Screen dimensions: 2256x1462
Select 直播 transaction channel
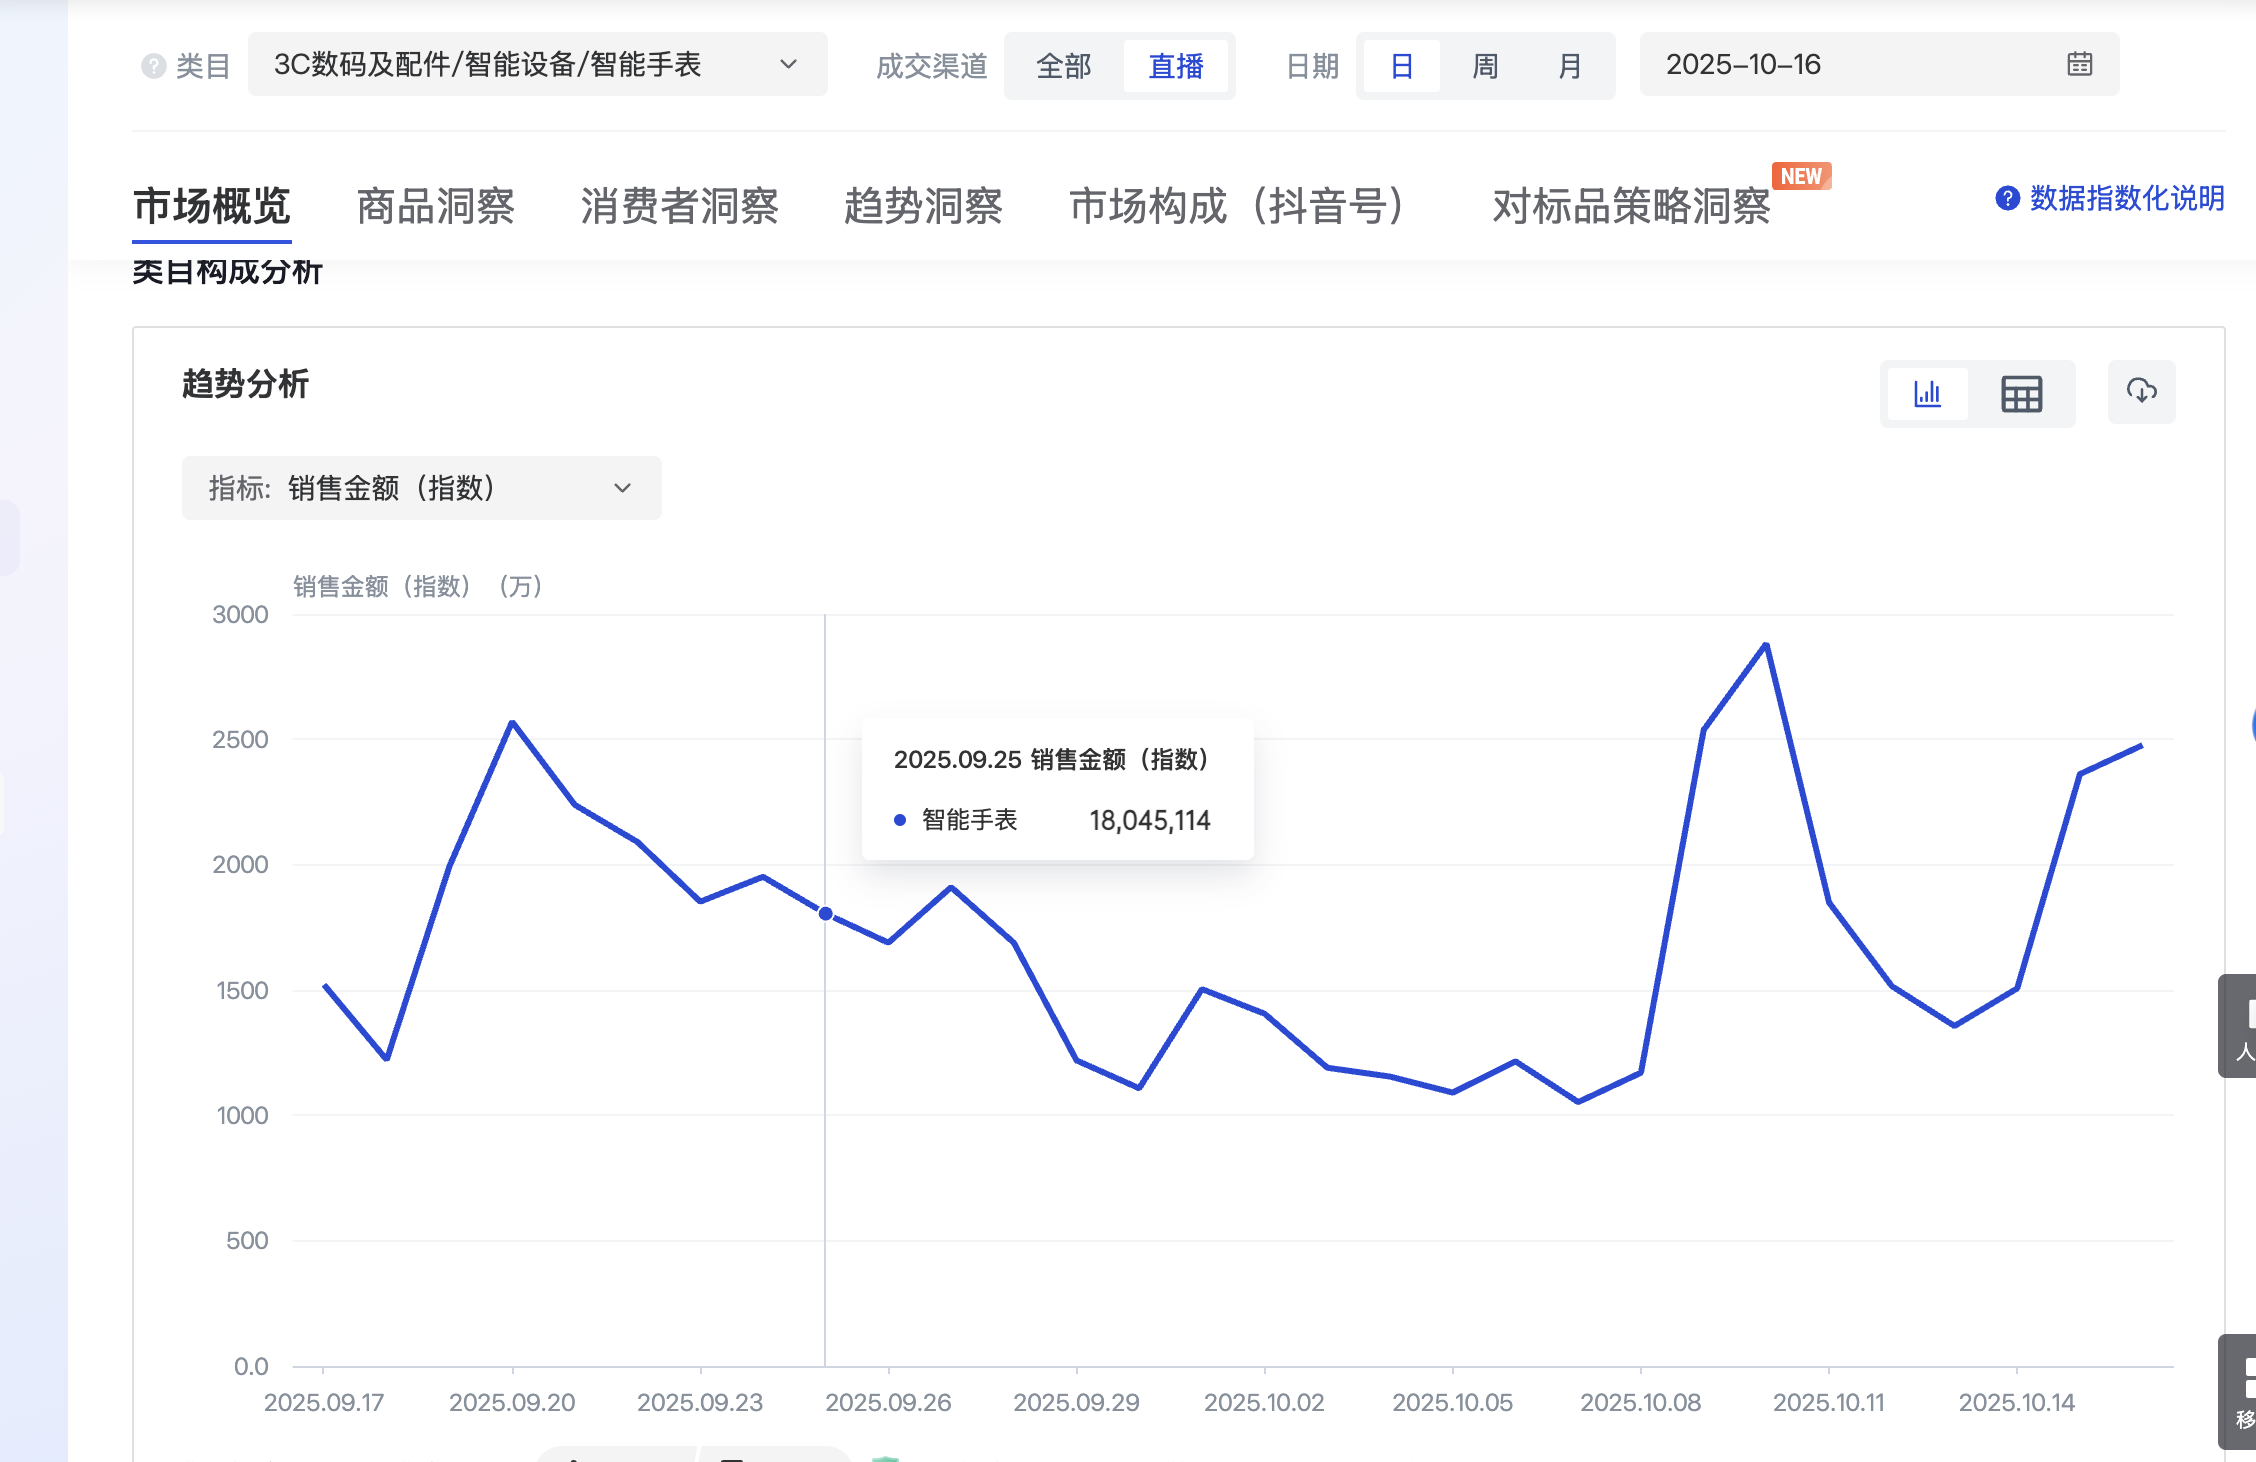(1175, 66)
